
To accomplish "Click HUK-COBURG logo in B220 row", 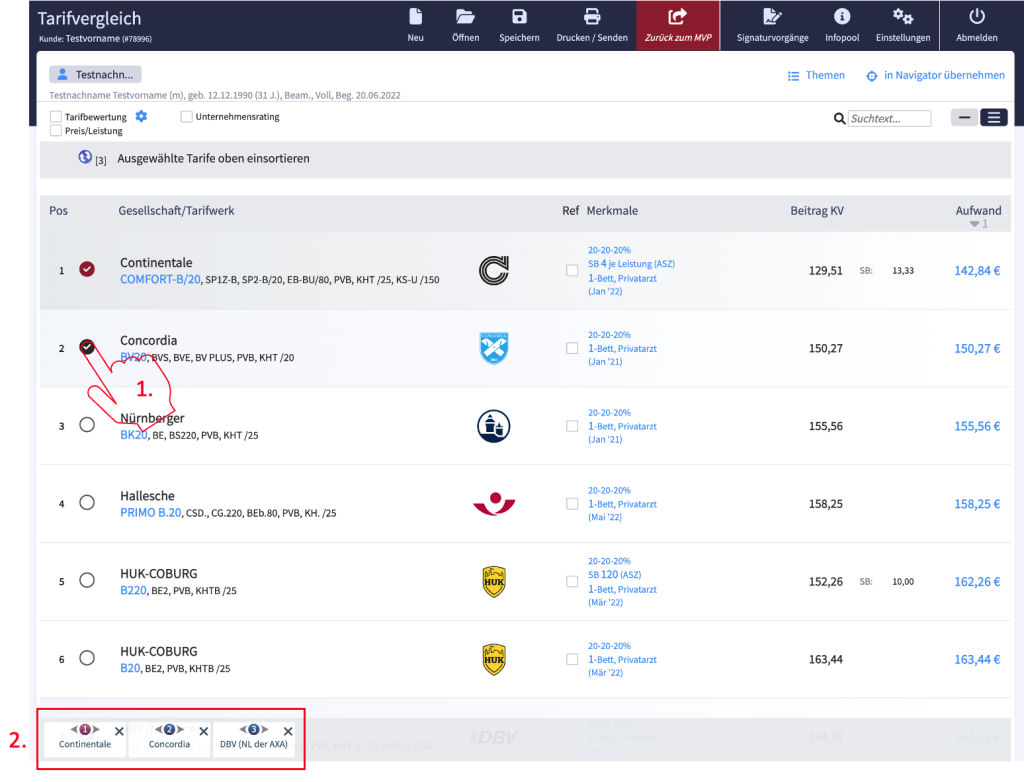I will pyautogui.click(x=494, y=581).
